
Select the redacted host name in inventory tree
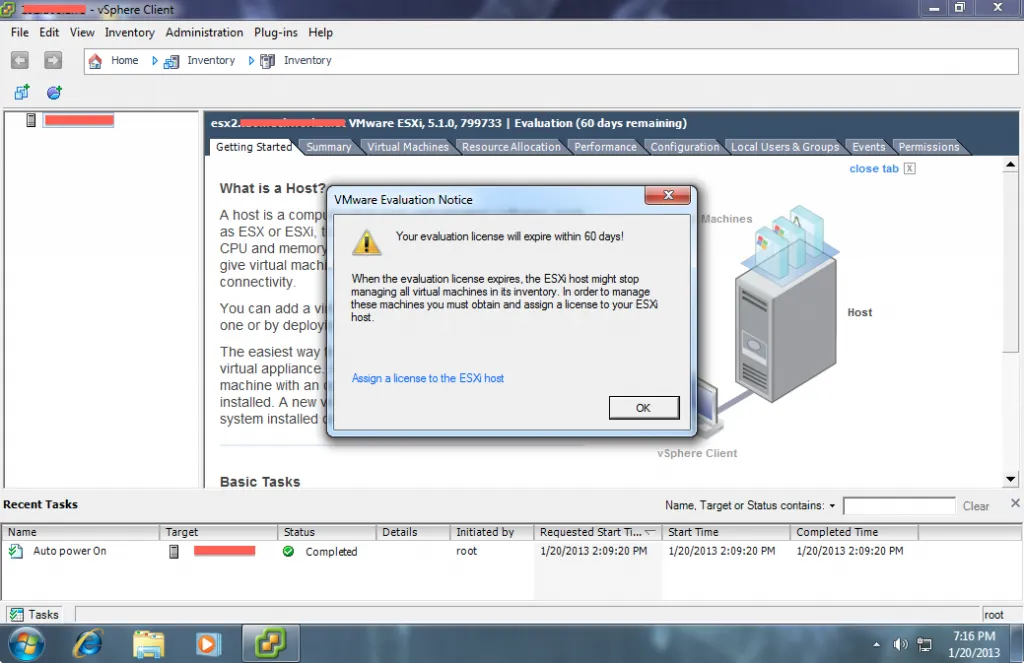tap(79, 120)
